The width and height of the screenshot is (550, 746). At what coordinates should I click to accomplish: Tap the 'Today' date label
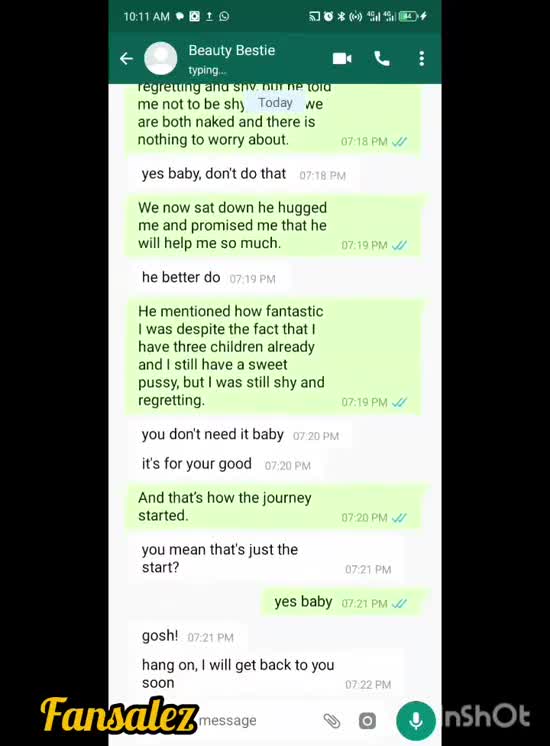pyautogui.click(x=275, y=103)
